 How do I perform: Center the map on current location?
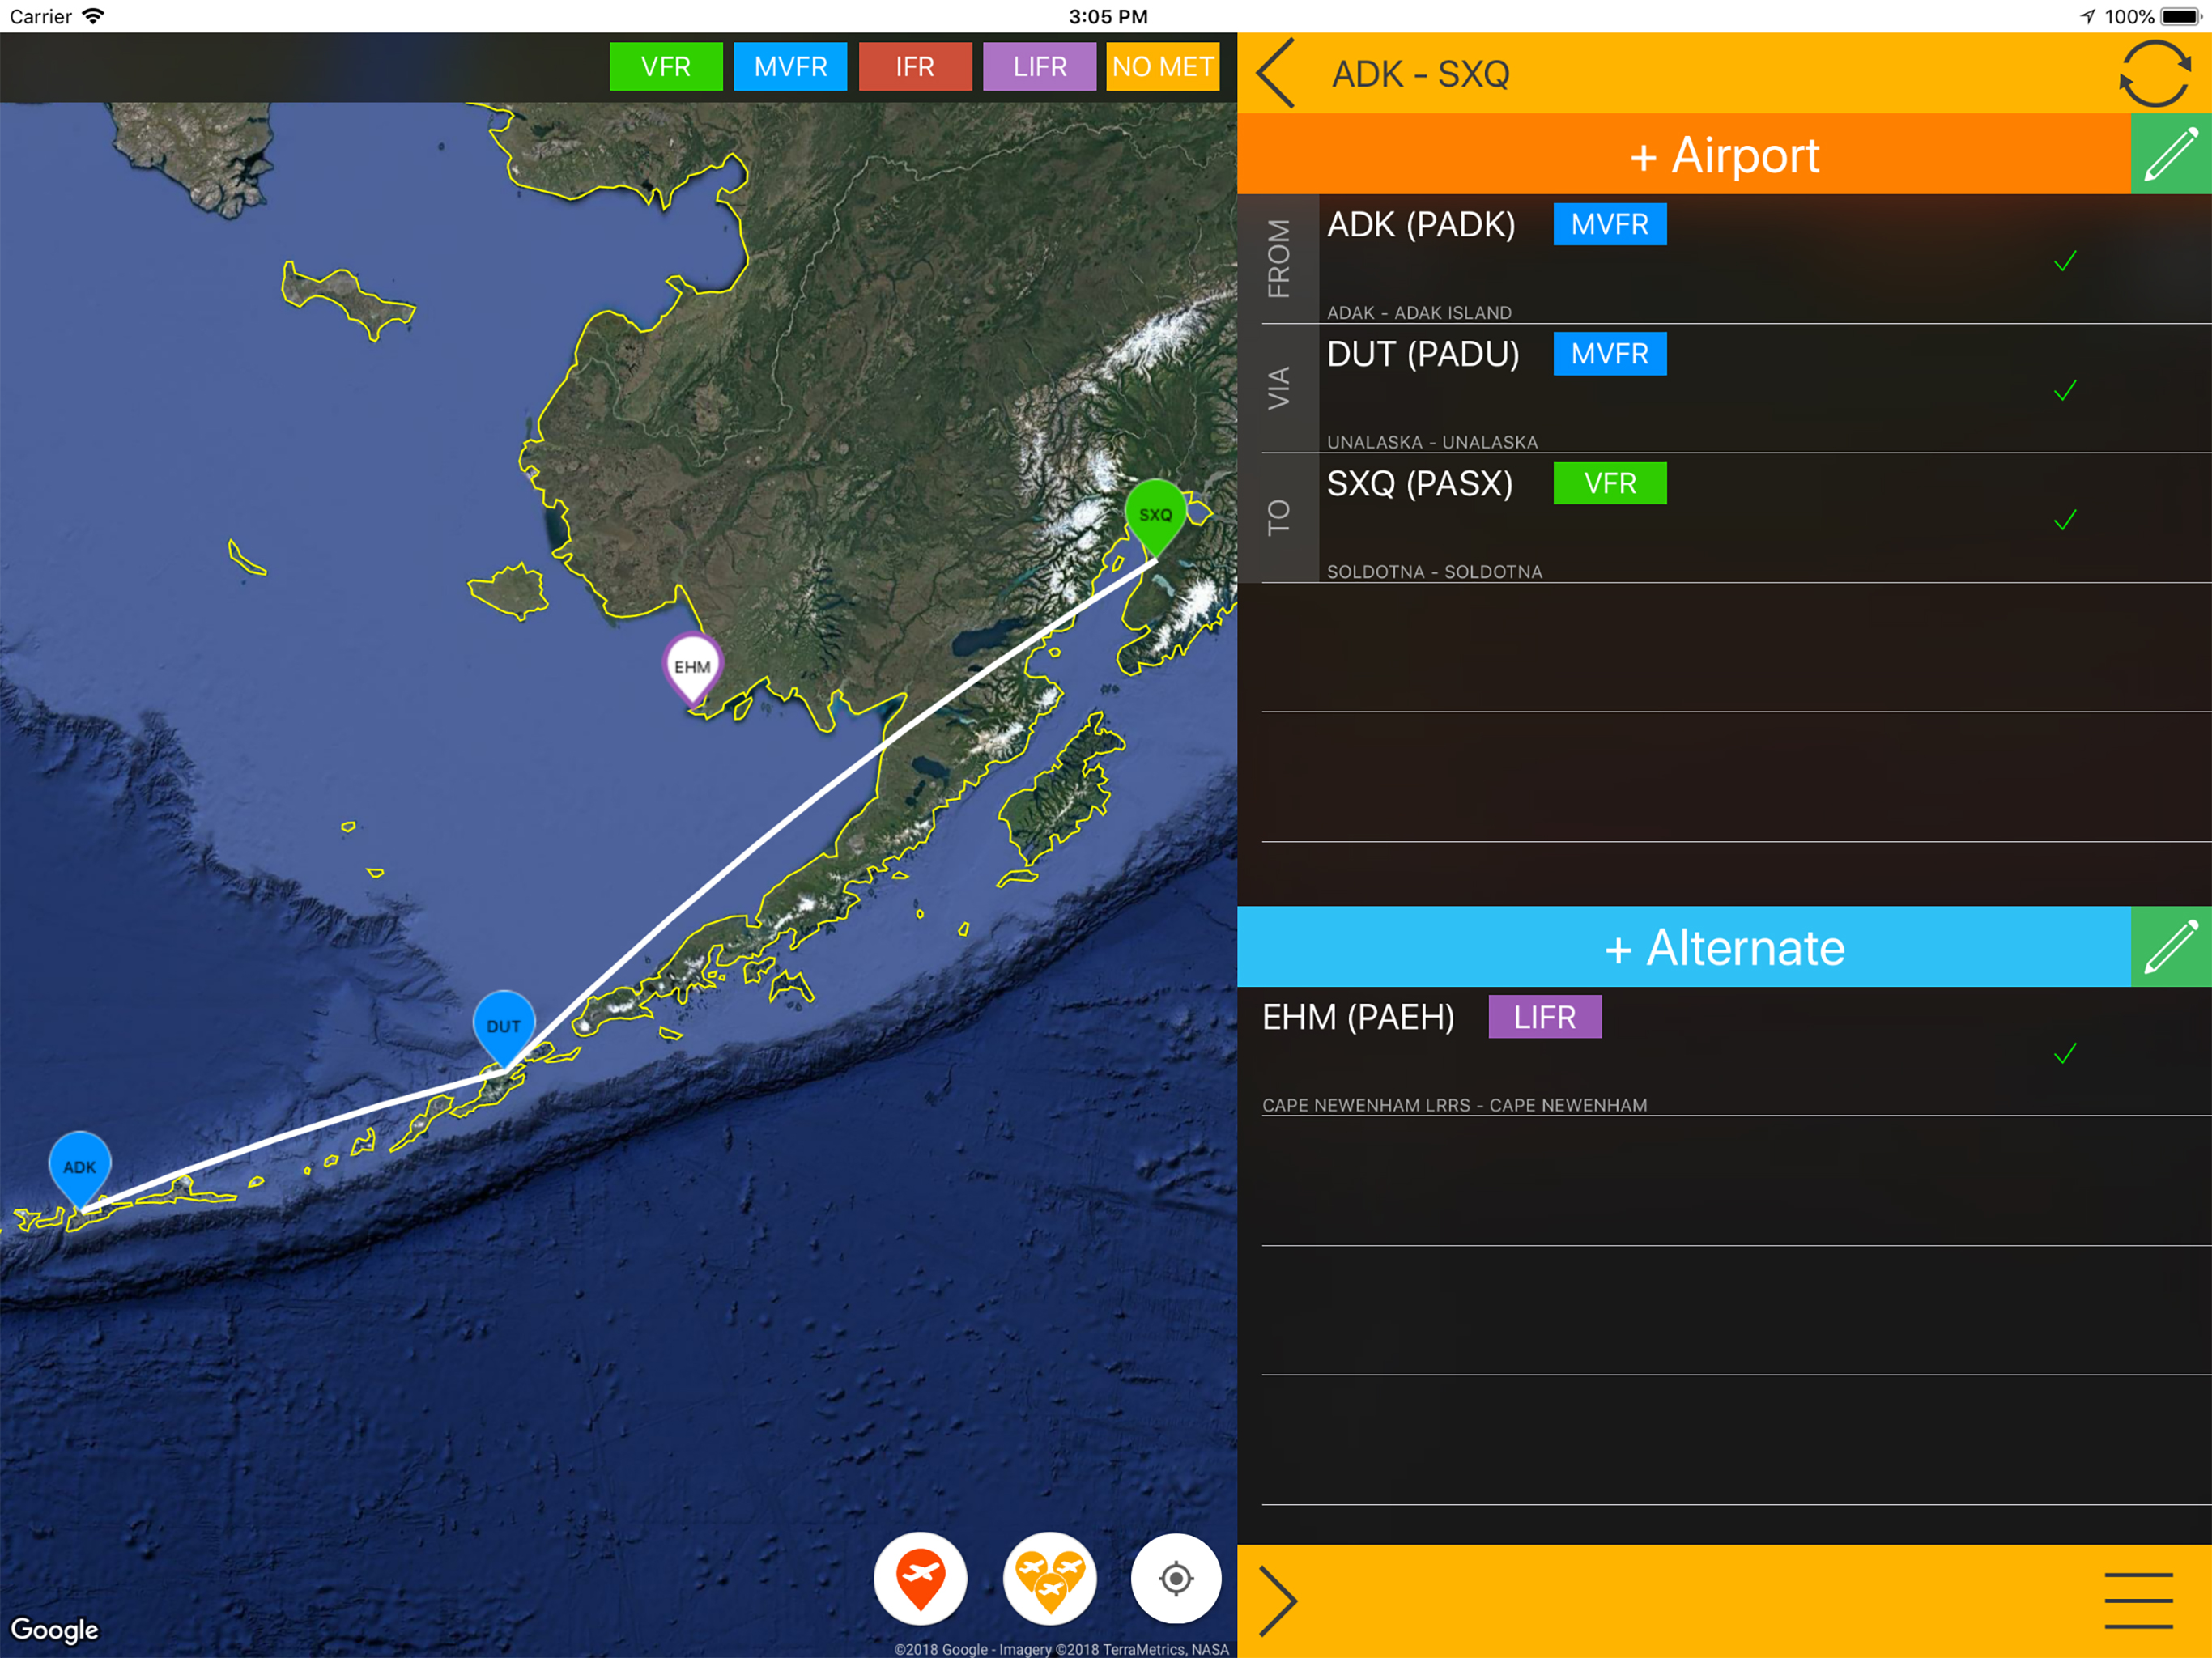tap(1175, 1578)
